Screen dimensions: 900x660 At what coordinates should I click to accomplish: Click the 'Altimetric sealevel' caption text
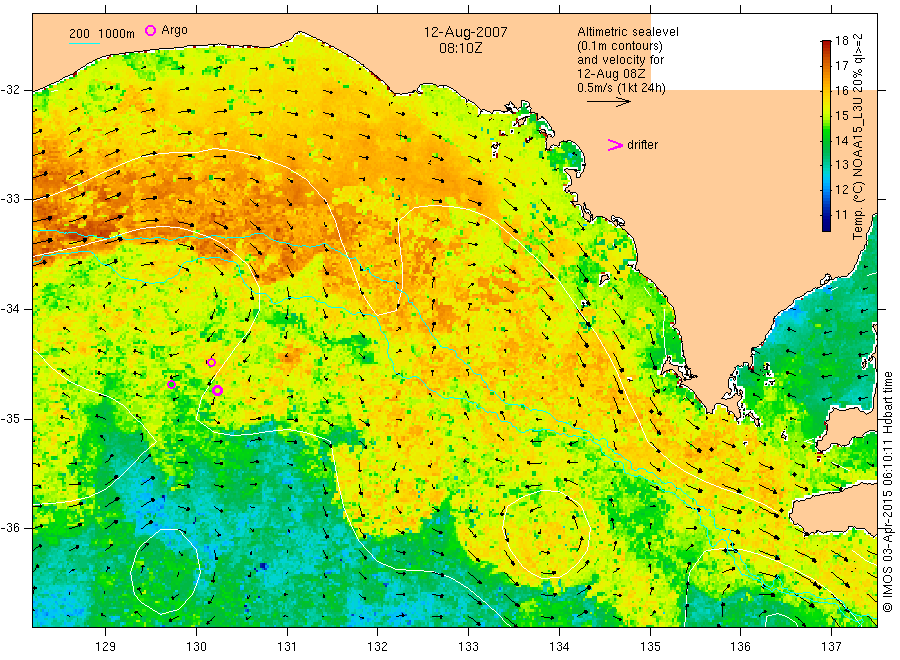(x=628, y=32)
